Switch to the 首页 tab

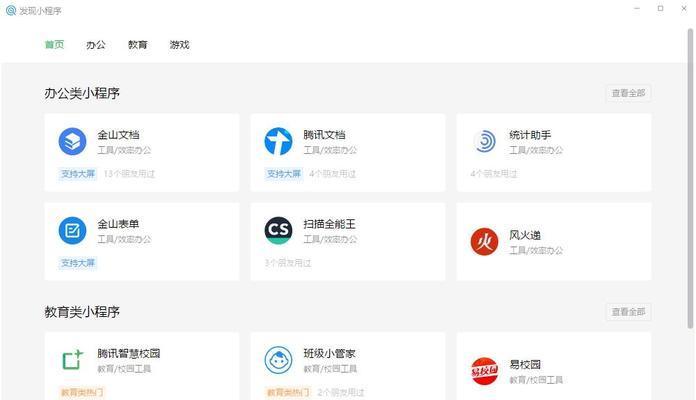(x=54, y=44)
